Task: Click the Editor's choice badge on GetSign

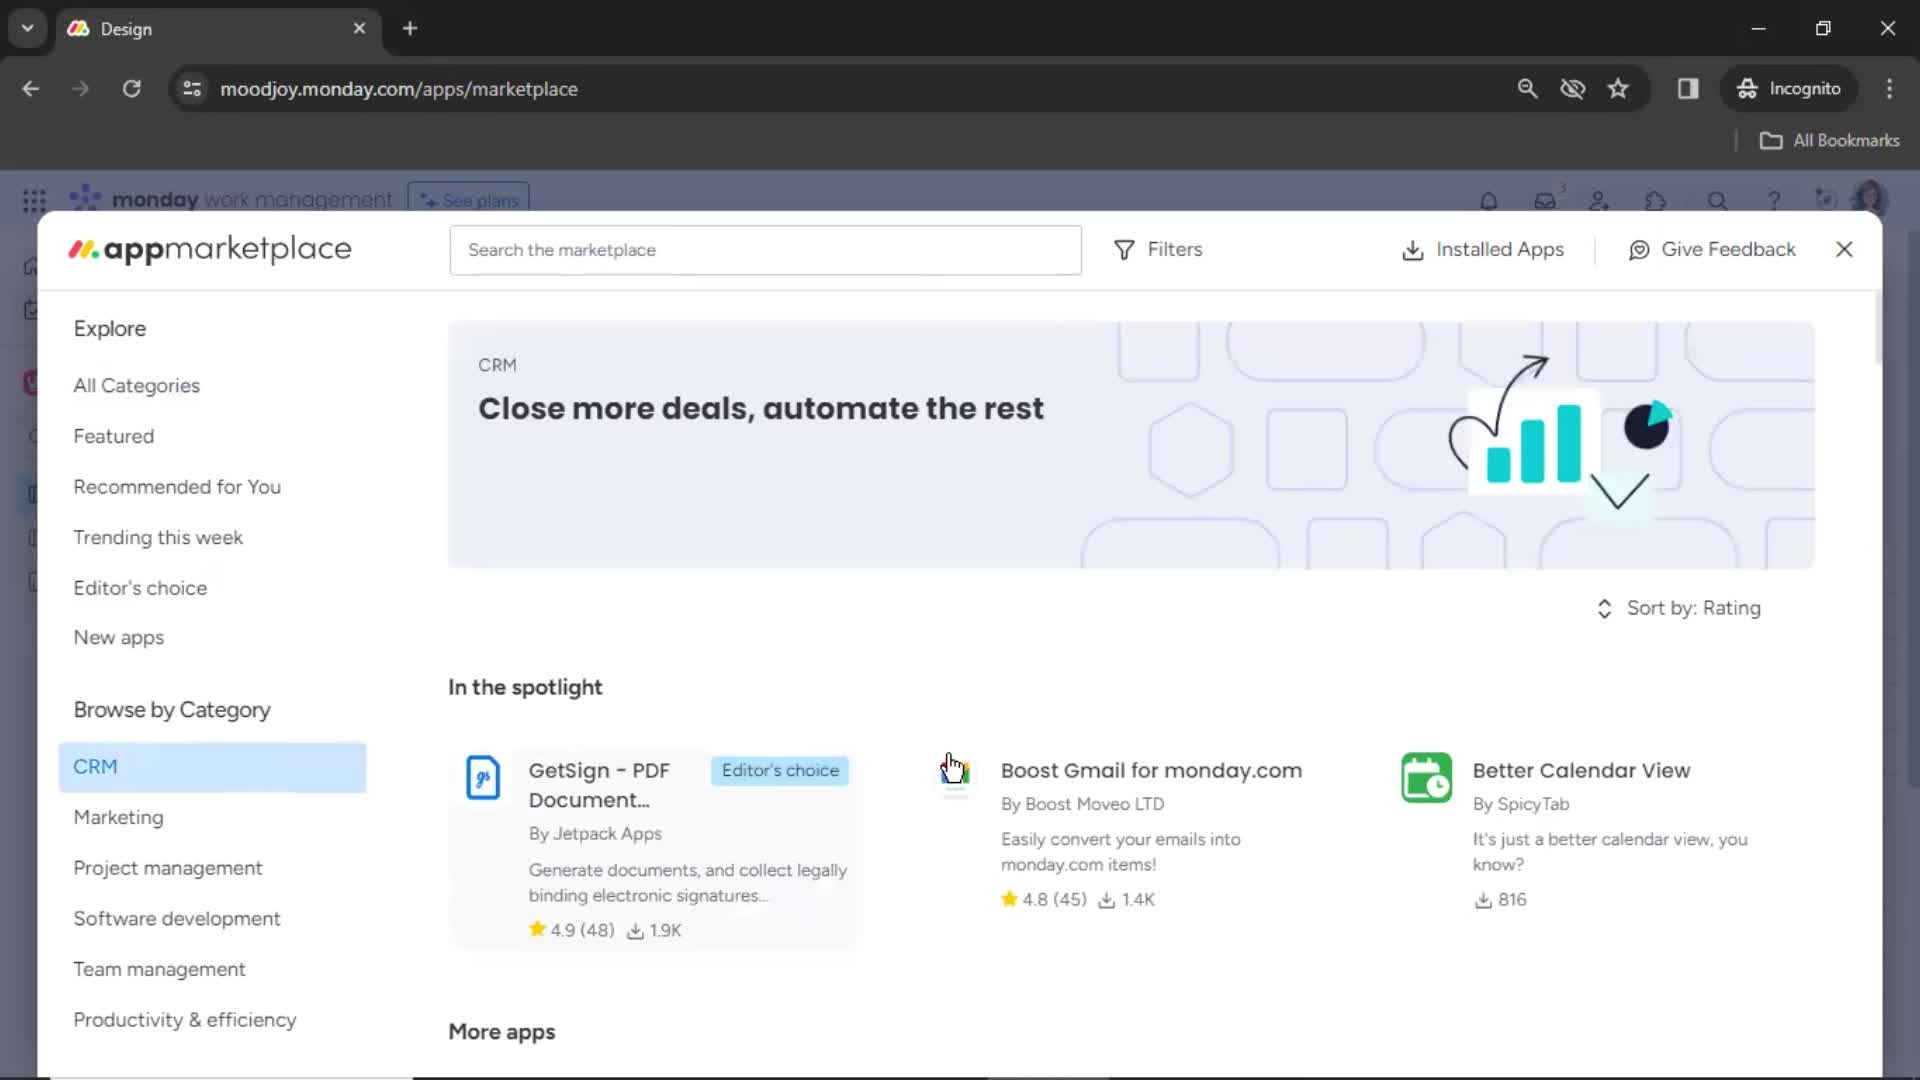Action: pyautogui.click(x=780, y=771)
